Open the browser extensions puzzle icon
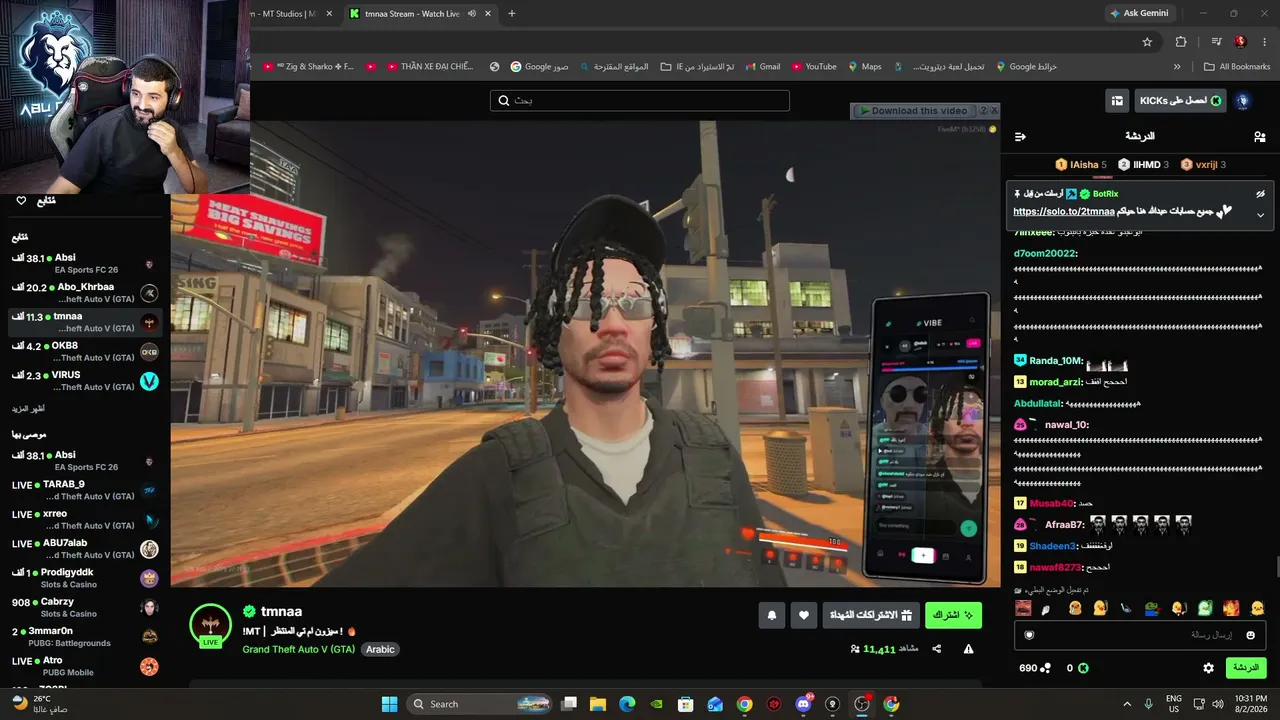Image resolution: width=1280 pixels, height=720 pixels. pyautogui.click(x=1181, y=42)
